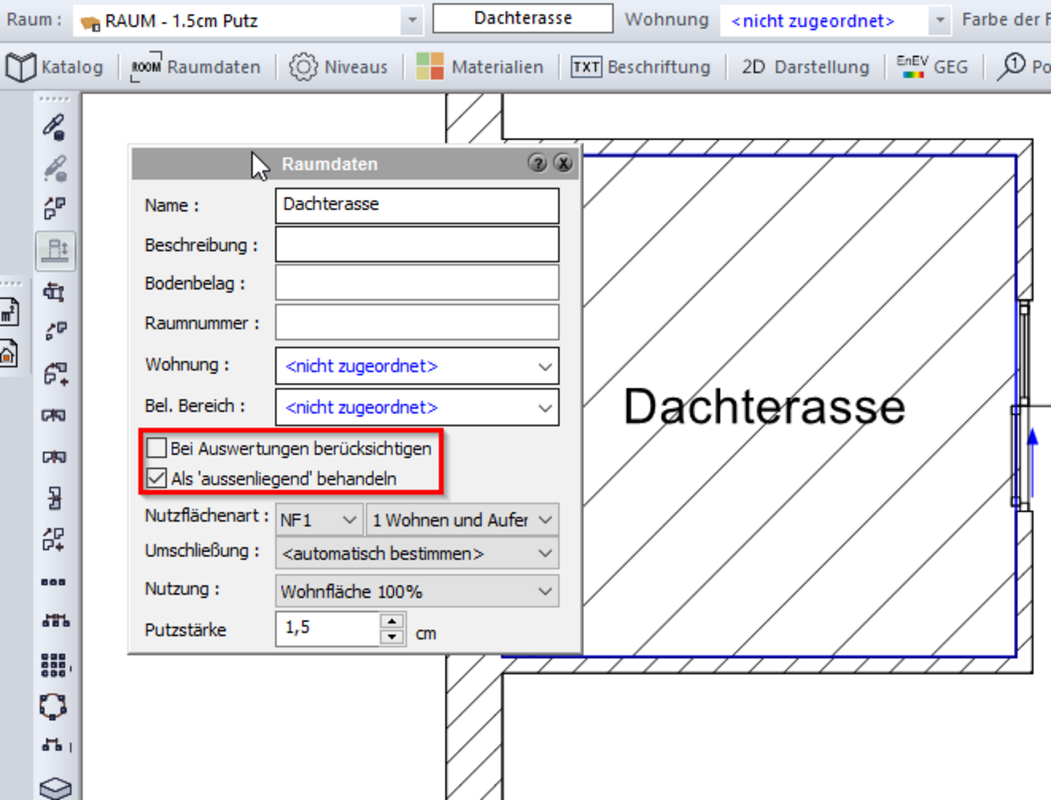Open the Wohnung dropdown in the Raumdaten dialog
This screenshot has height=800, width=1051.
pos(546,366)
